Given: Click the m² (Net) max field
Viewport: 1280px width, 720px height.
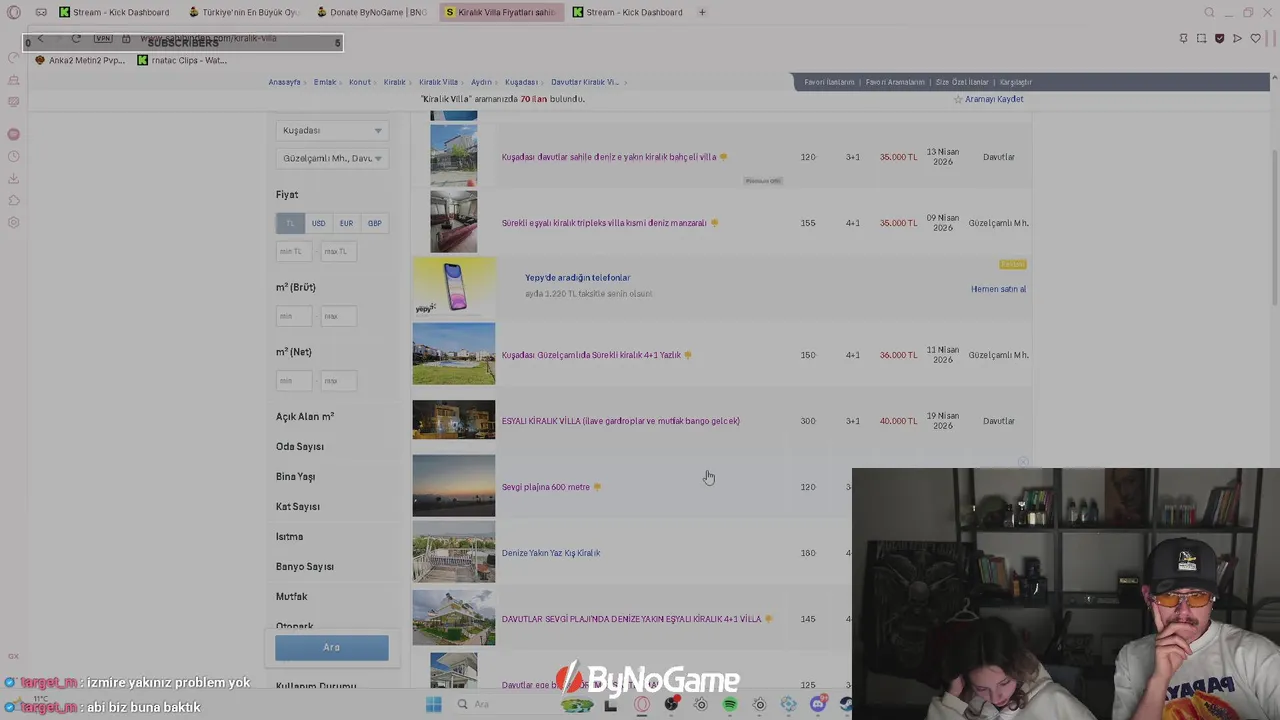Looking at the screenshot, I should point(338,381).
